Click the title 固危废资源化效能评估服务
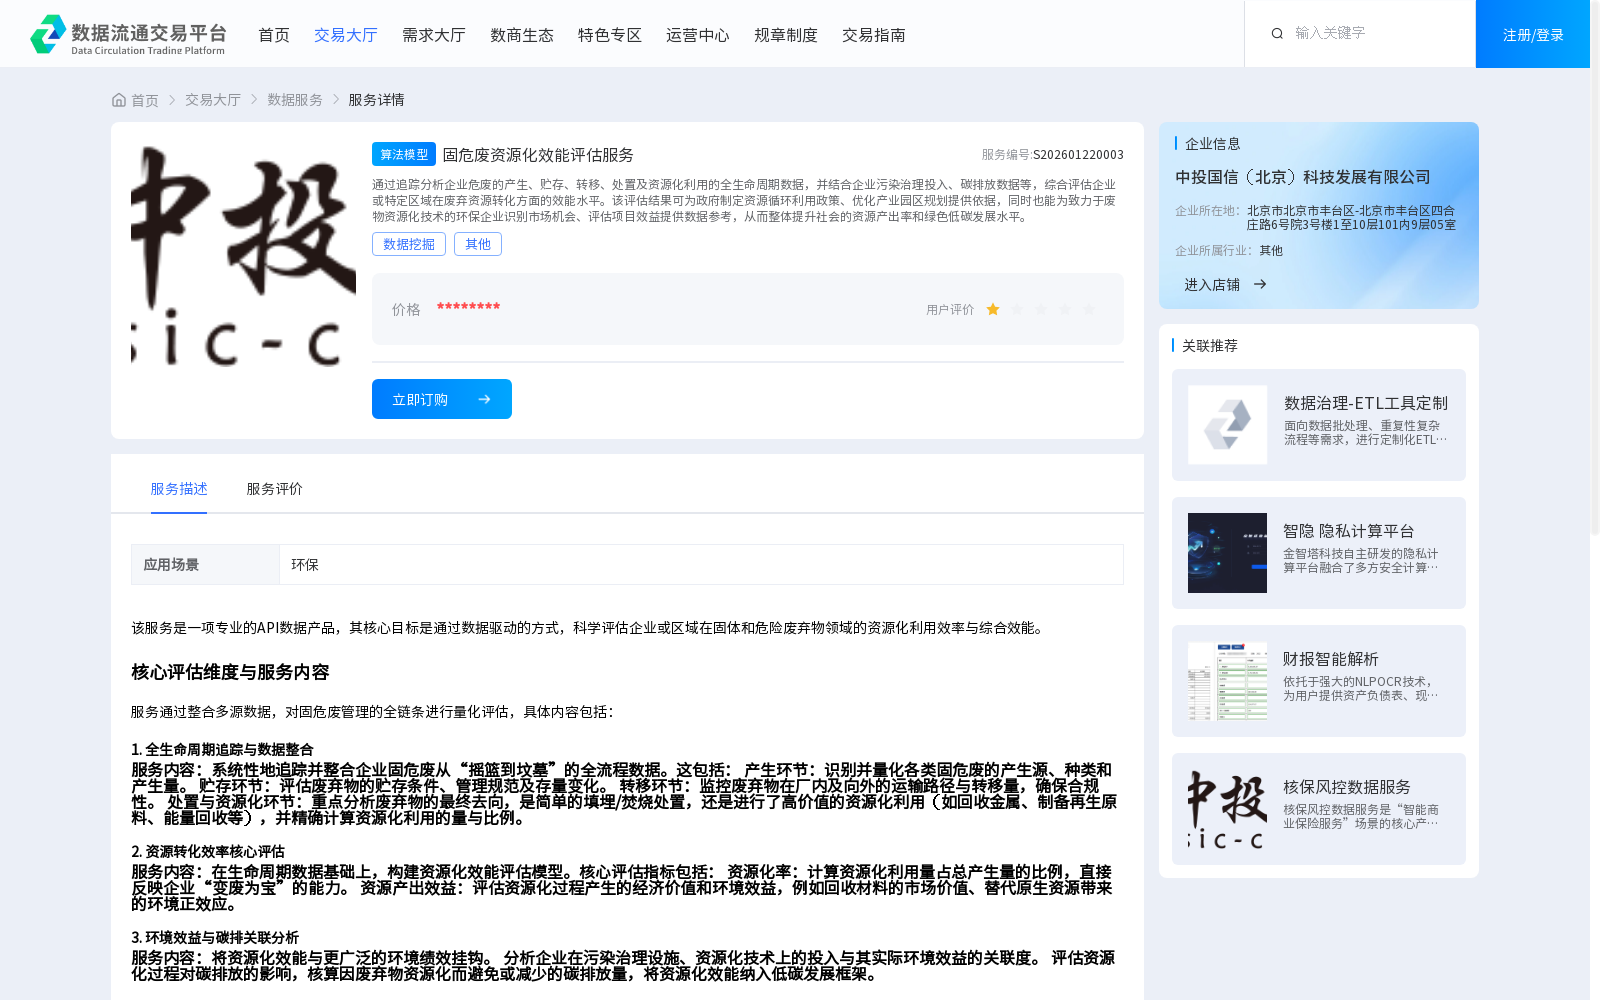This screenshot has height=1000, width=1600. [x=538, y=155]
